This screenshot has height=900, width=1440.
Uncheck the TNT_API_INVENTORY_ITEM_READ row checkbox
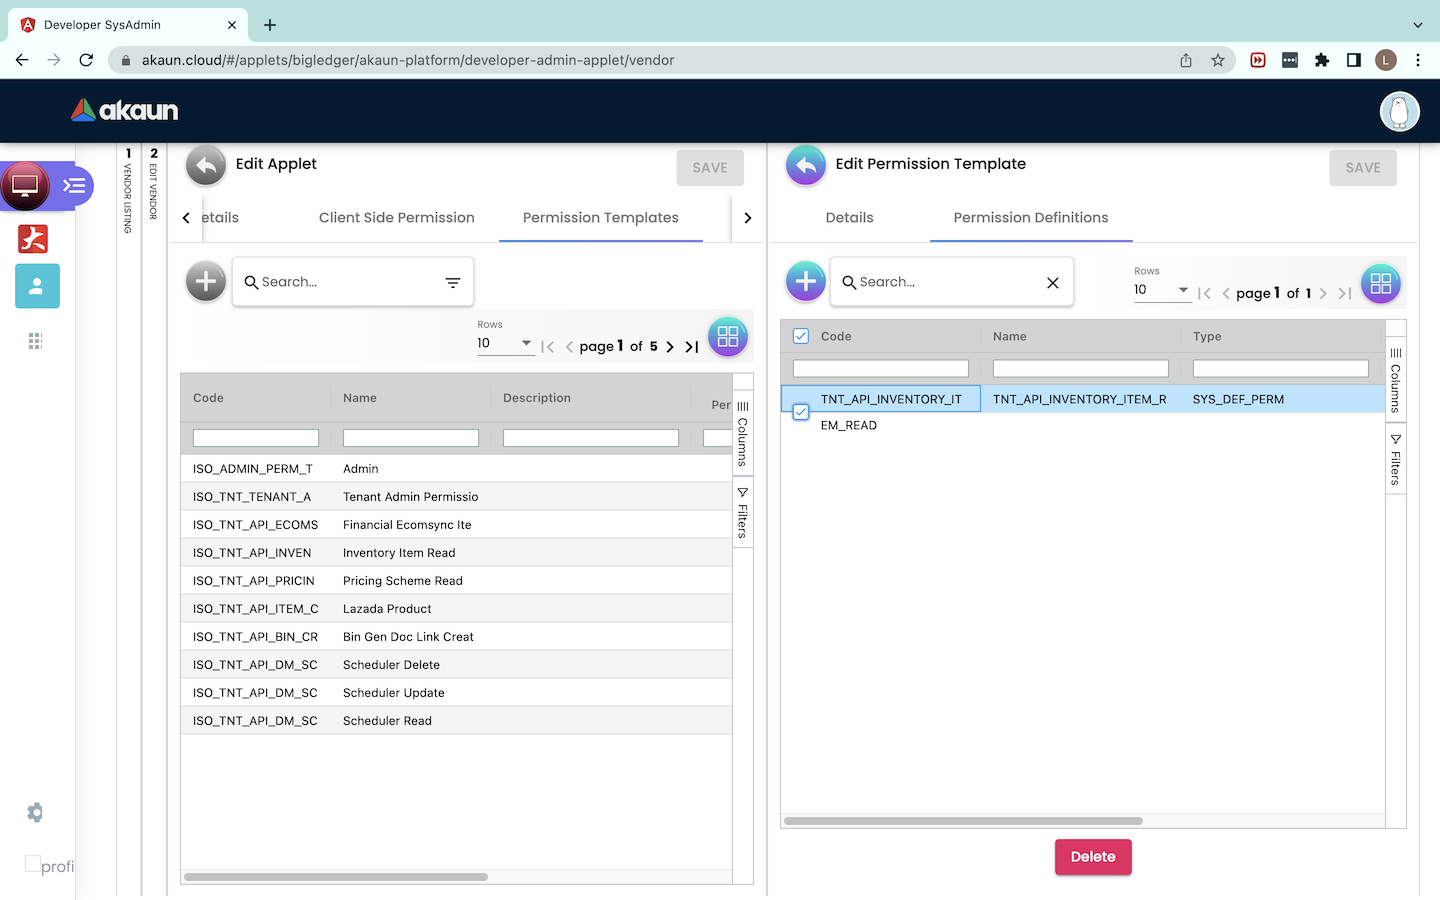(801, 411)
